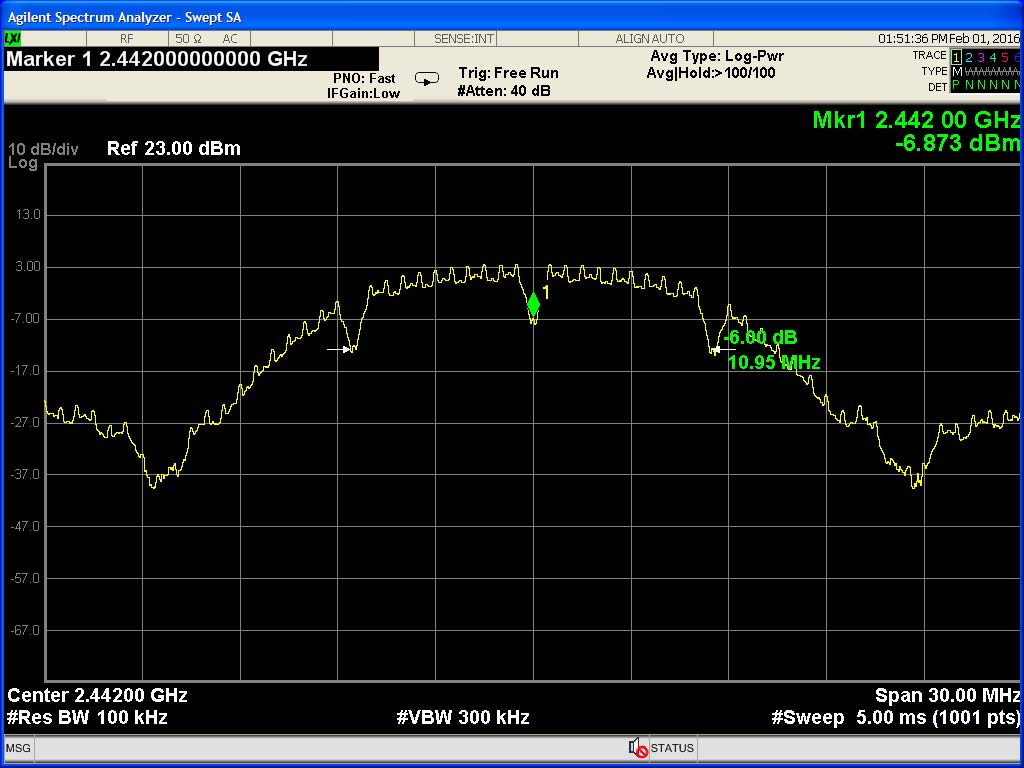This screenshot has width=1024, height=768.
Task: Click the right bandwidth arrow marker
Action: click(723, 349)
